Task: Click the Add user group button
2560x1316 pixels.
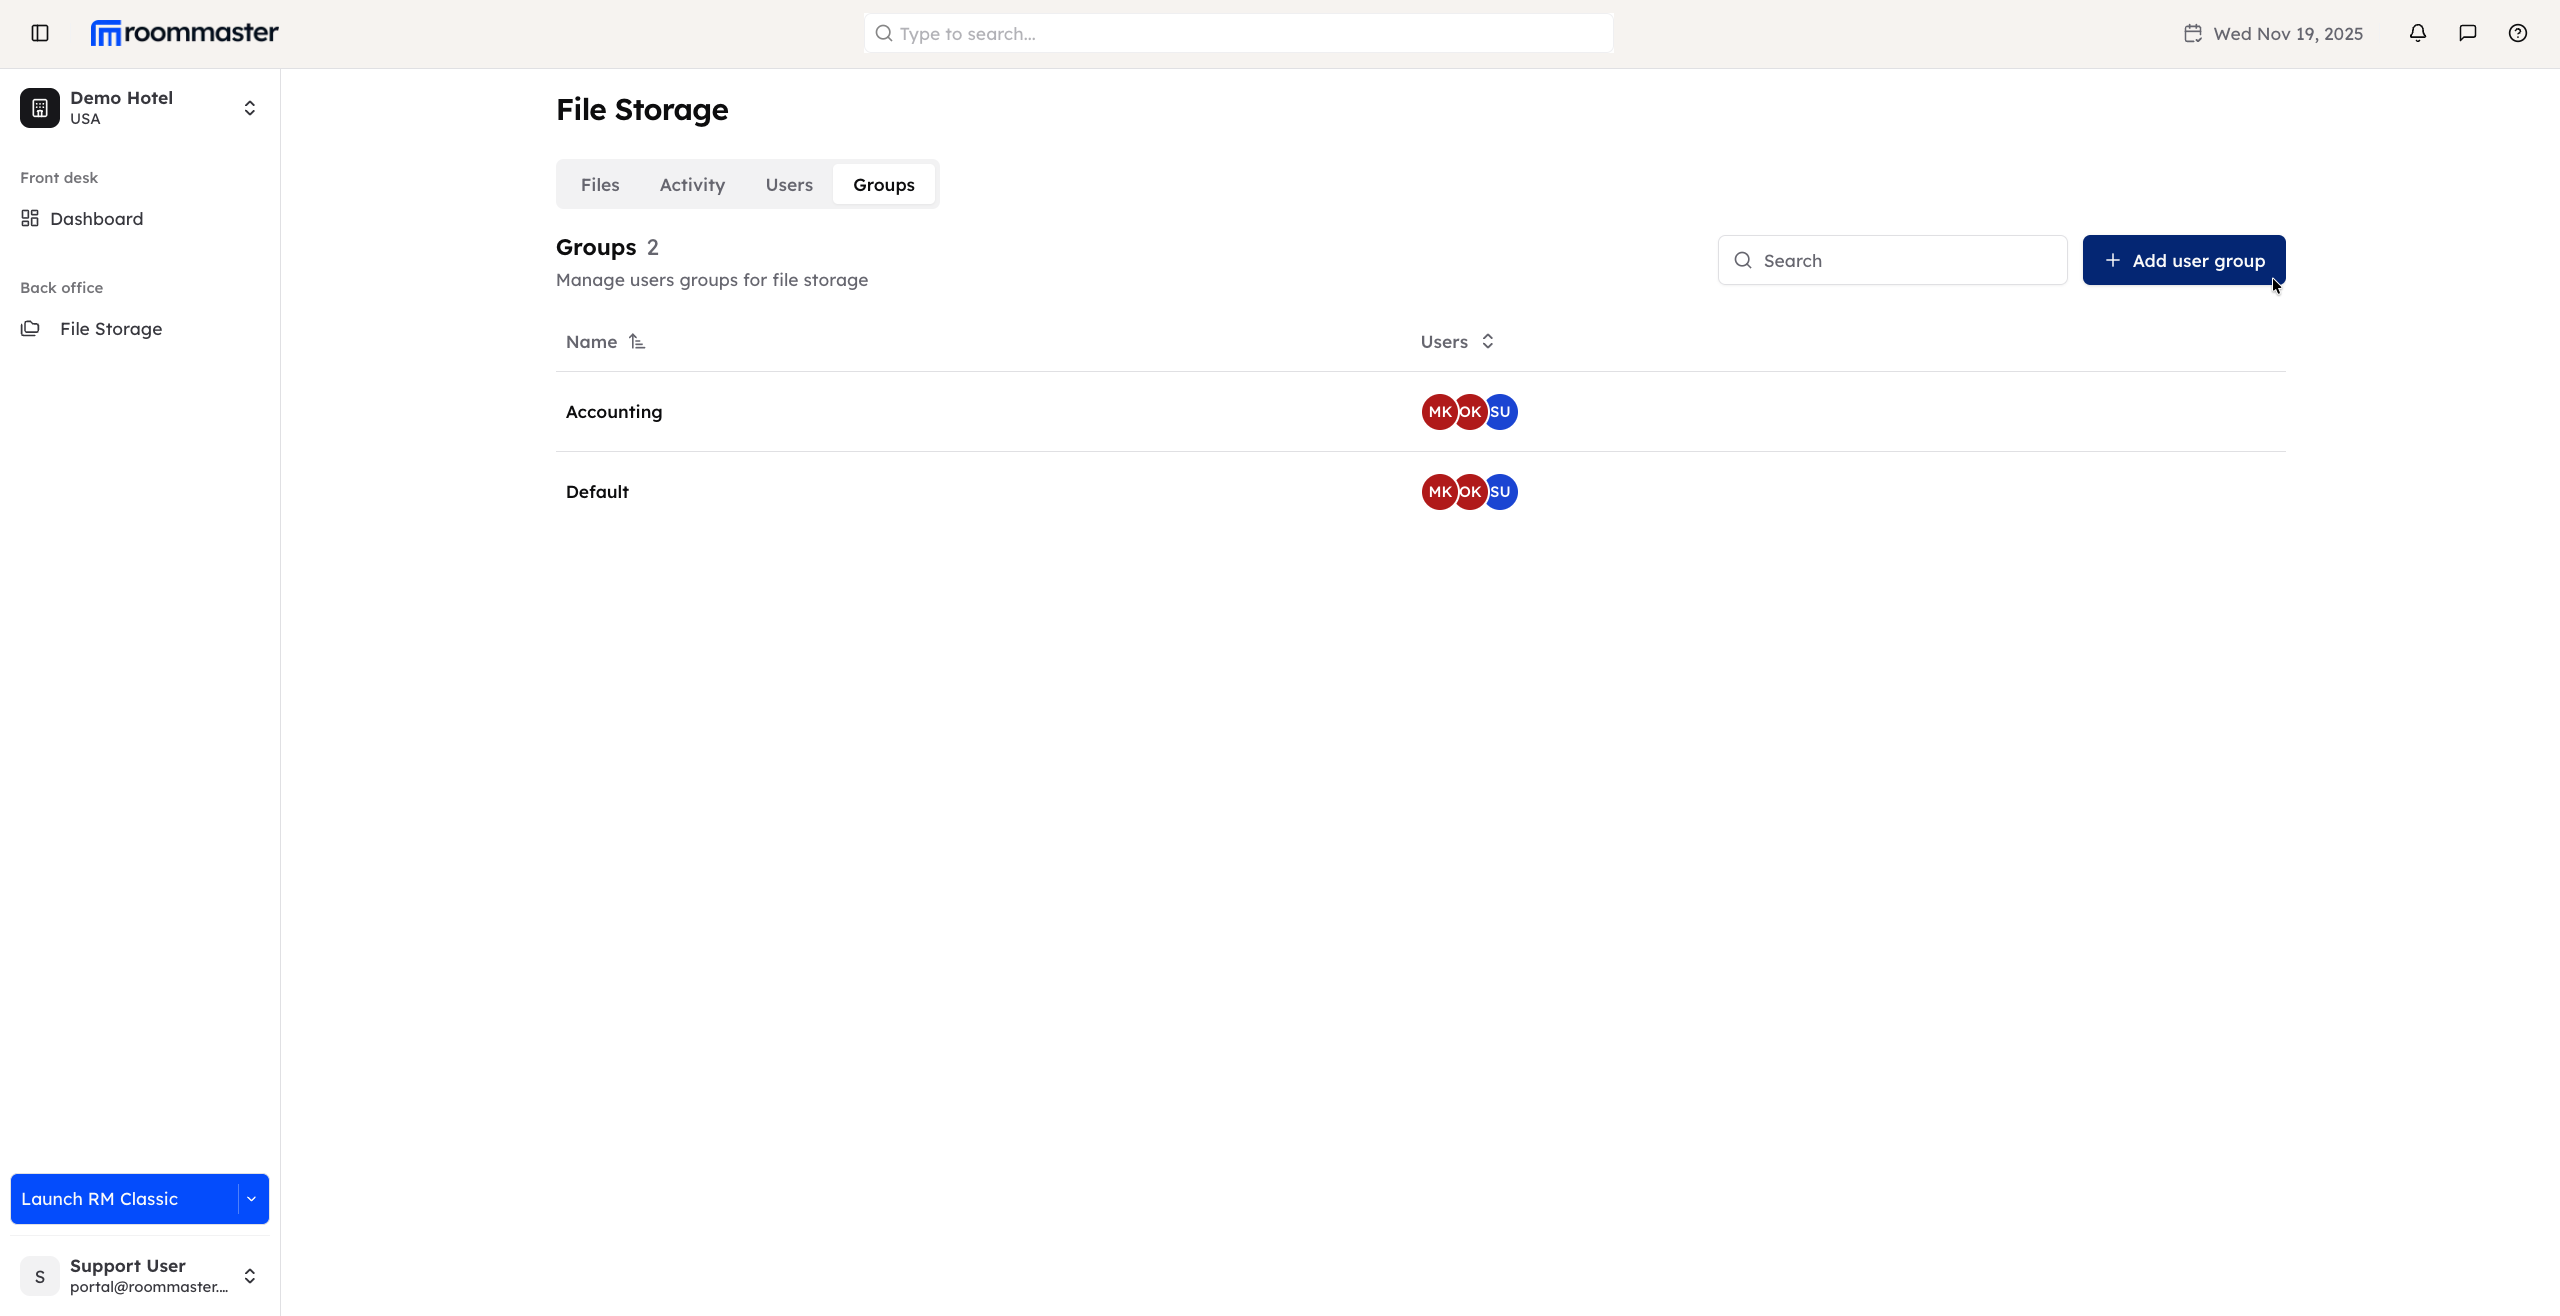Action: pyautogui.click(x=2183, y=259)
